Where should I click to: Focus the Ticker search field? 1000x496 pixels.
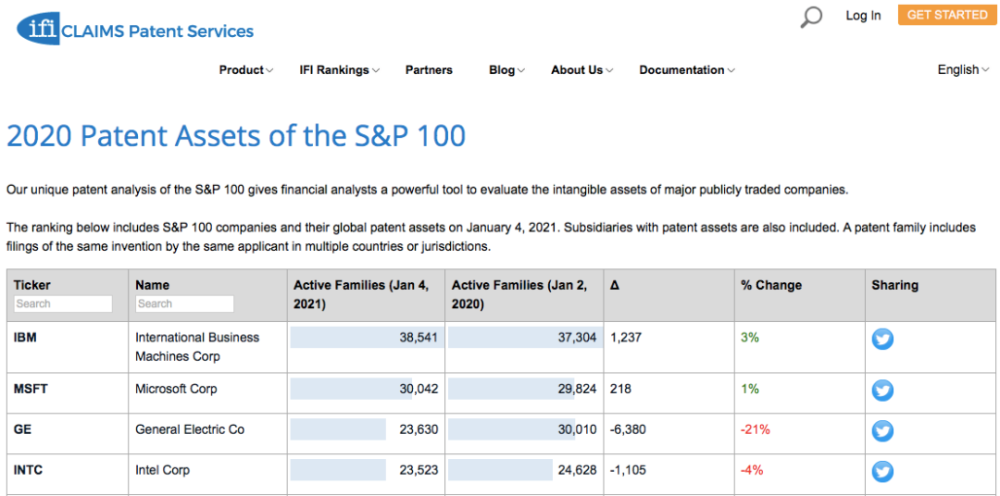[x=63, y=304]
